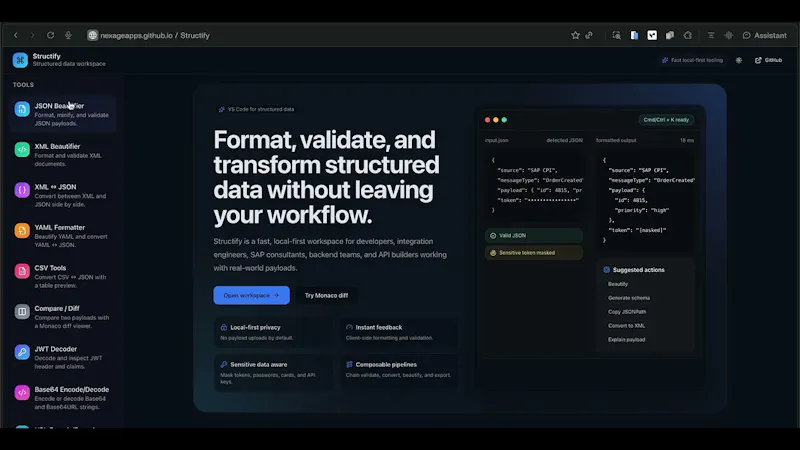Select XML Beautifier in the tools list
The height and width of the screenshot is (450, 800).
point(63,155)
